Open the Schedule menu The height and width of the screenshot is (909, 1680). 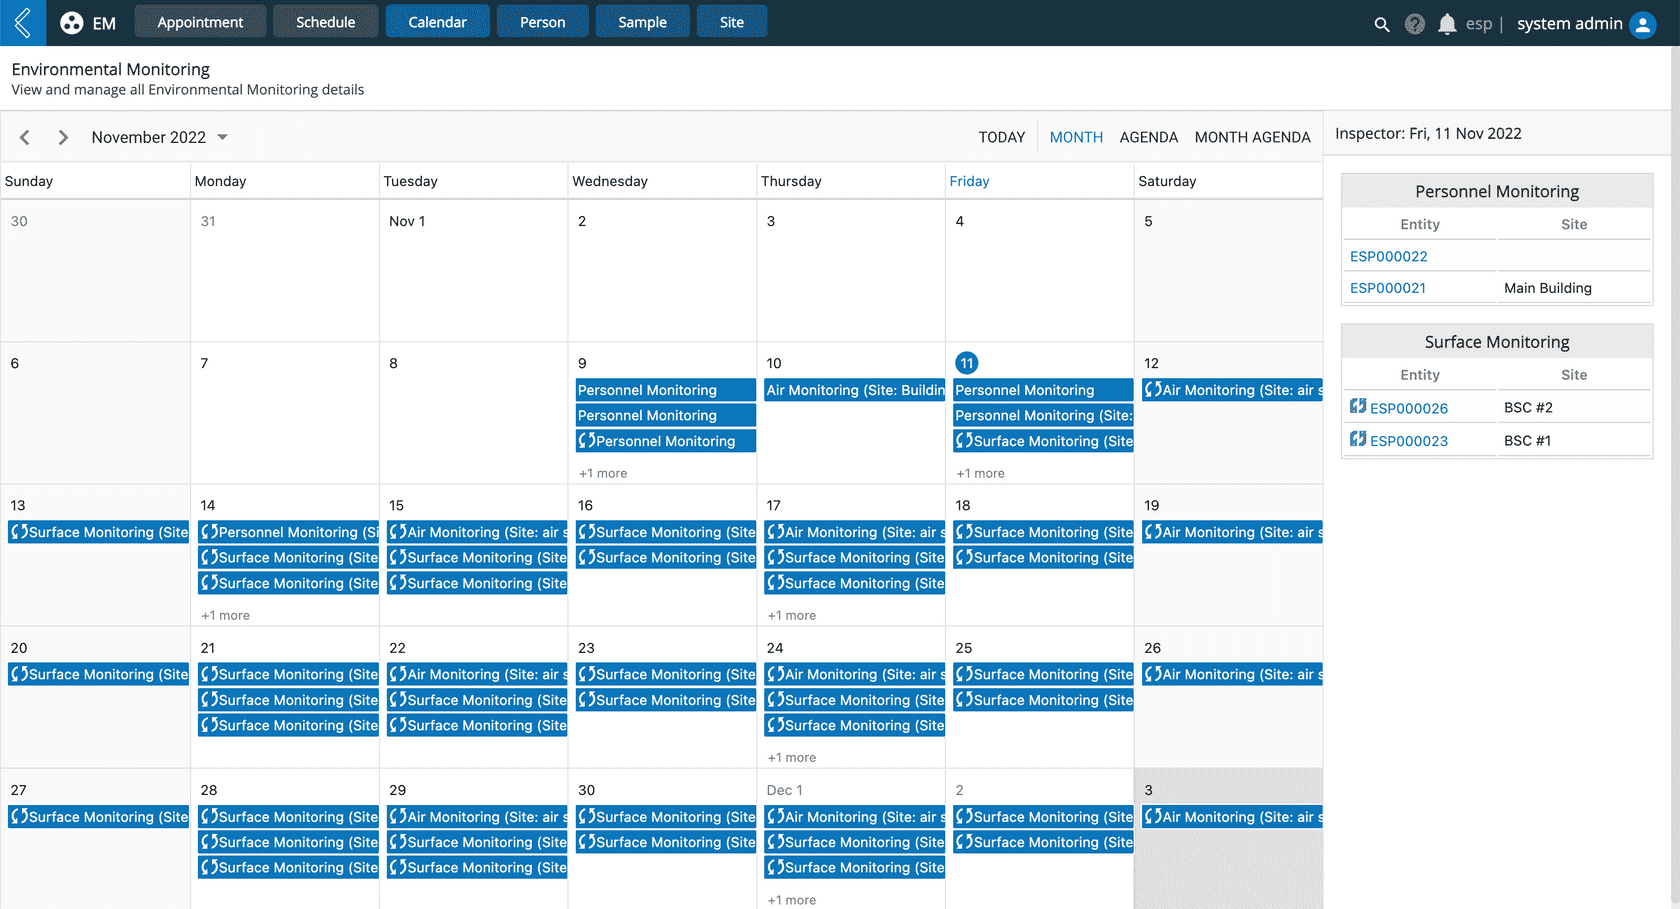click(x=326, y=22)
